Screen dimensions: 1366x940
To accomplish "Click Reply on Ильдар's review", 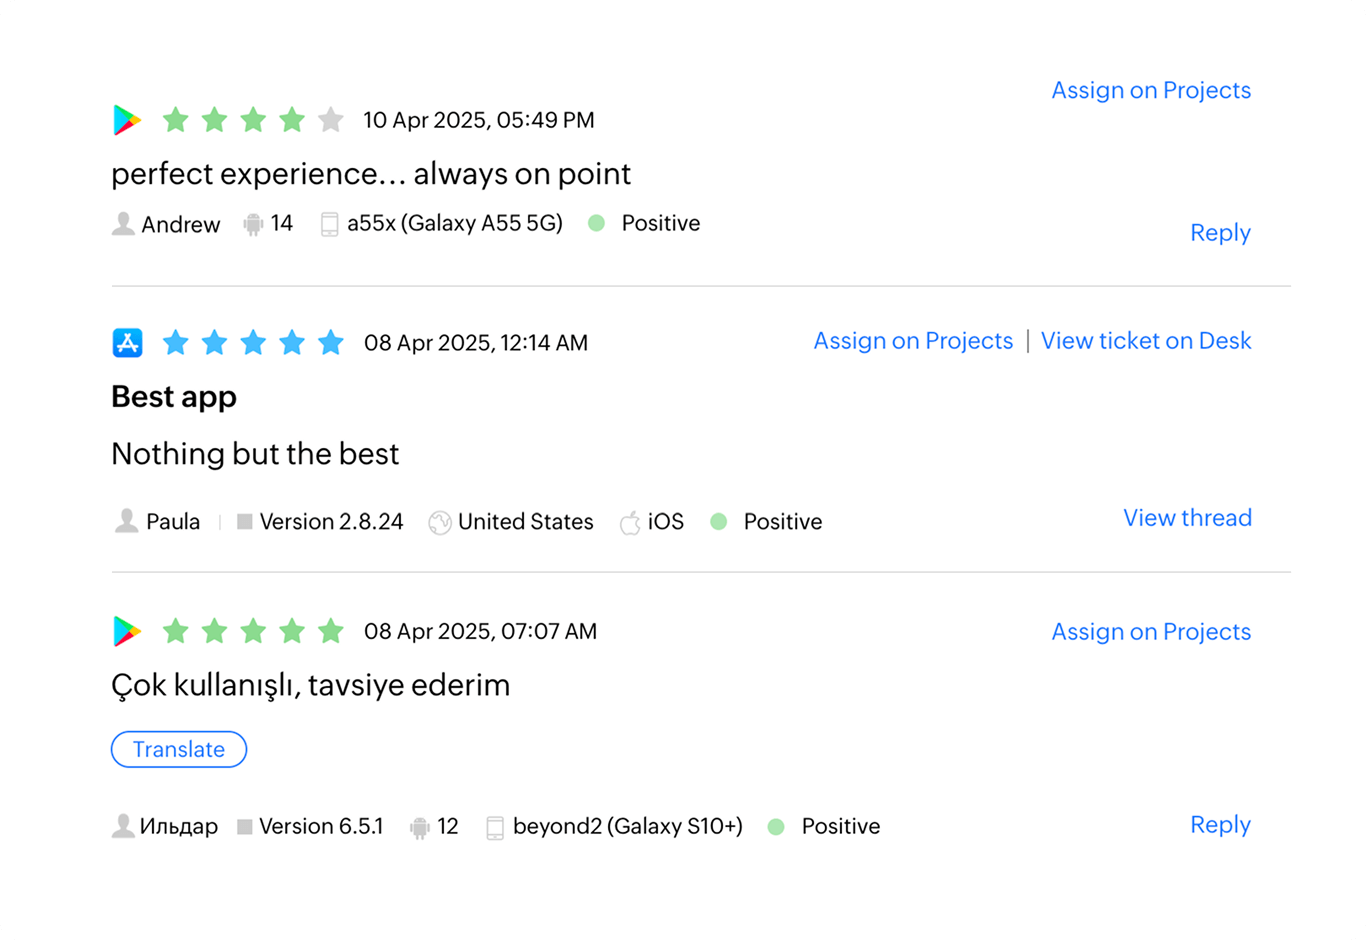I will (x=1220, y=825).
